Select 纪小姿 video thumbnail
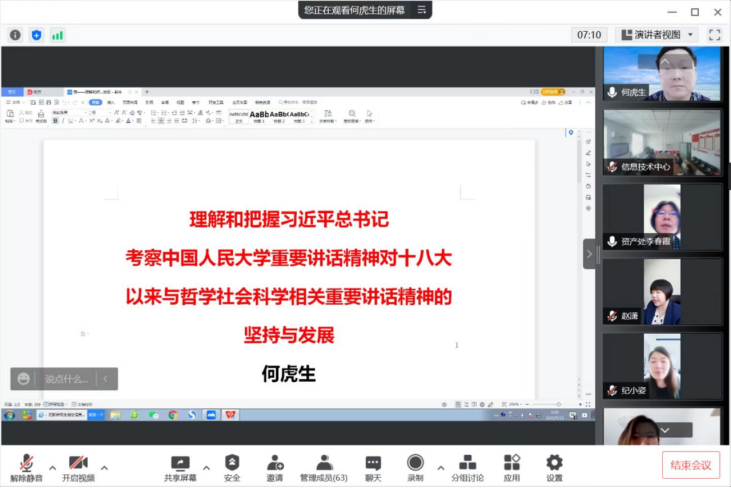Image resolution: width=731 pixels, height=488 pixels. coord(662,366)
